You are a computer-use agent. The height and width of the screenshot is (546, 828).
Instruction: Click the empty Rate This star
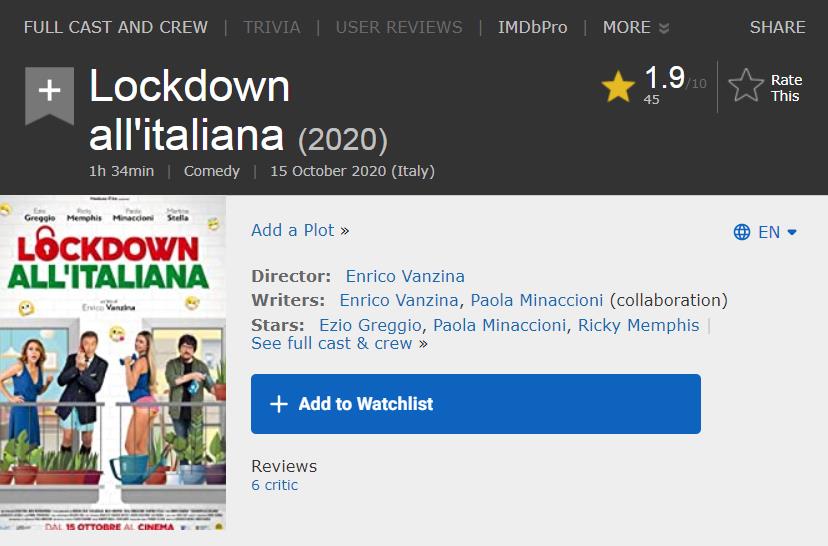click(746, 86)
